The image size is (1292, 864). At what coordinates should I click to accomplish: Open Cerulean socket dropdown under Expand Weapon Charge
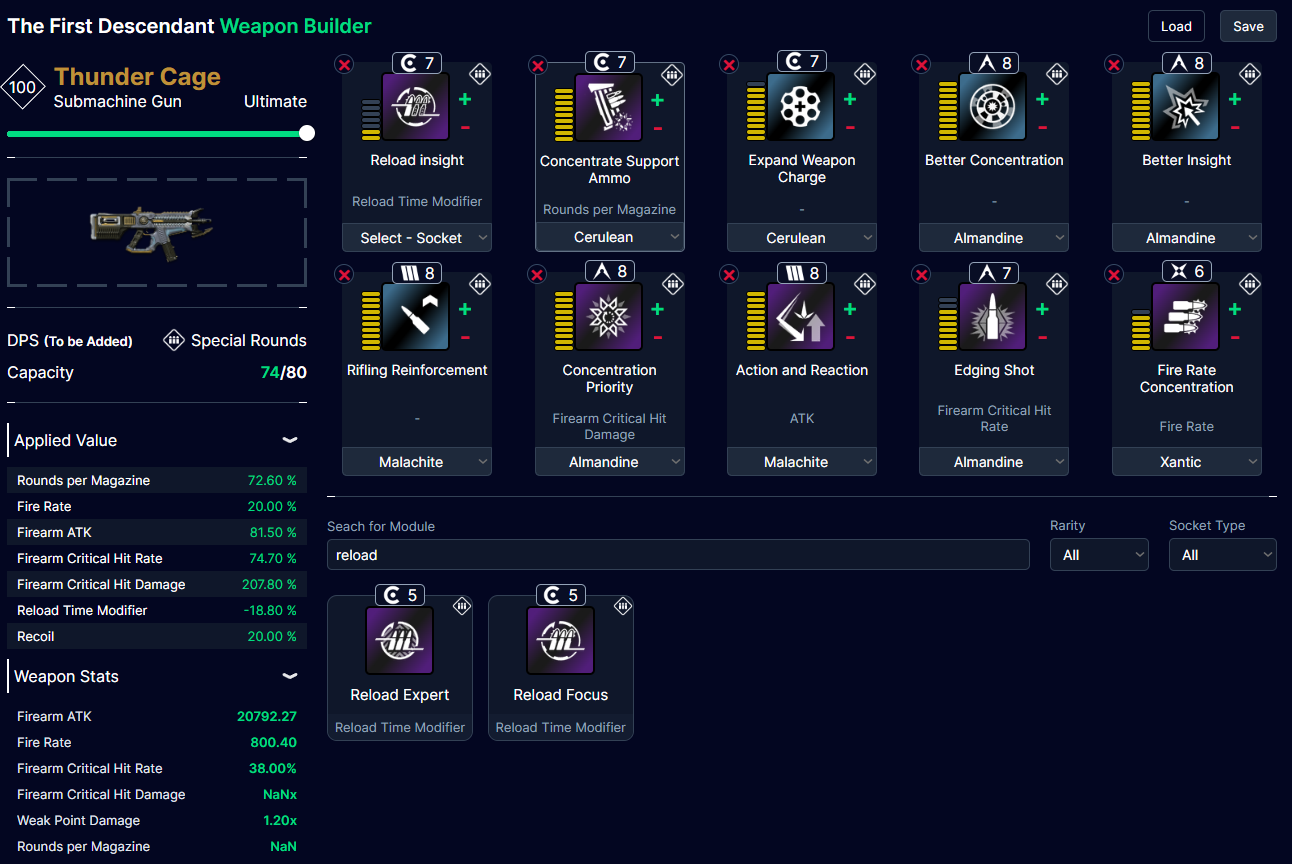coord(802,238)
